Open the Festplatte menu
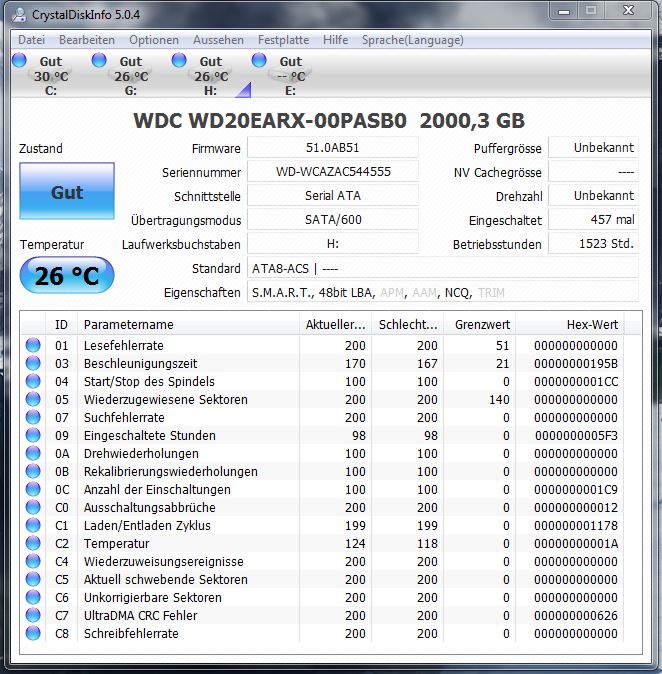 283,40
